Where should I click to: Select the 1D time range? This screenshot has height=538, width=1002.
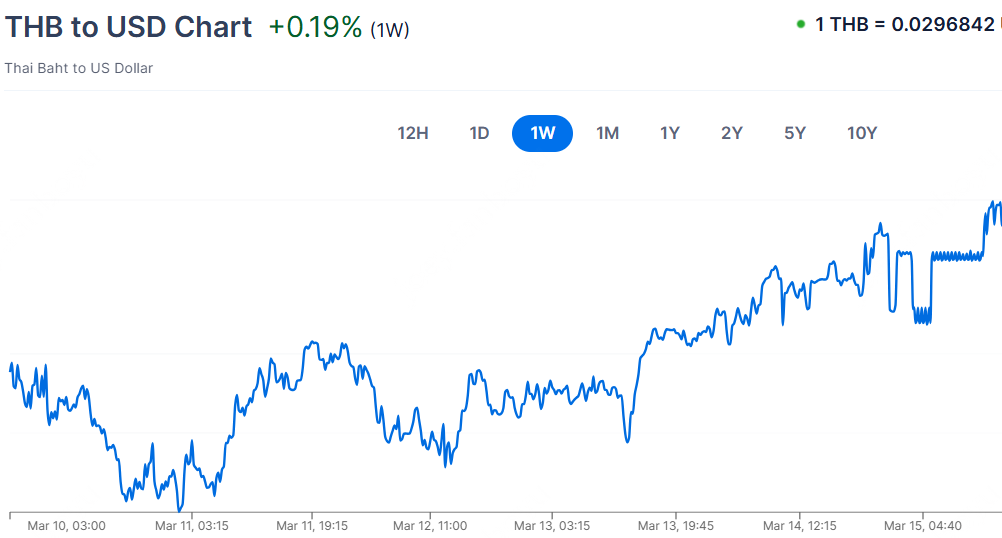479,133
